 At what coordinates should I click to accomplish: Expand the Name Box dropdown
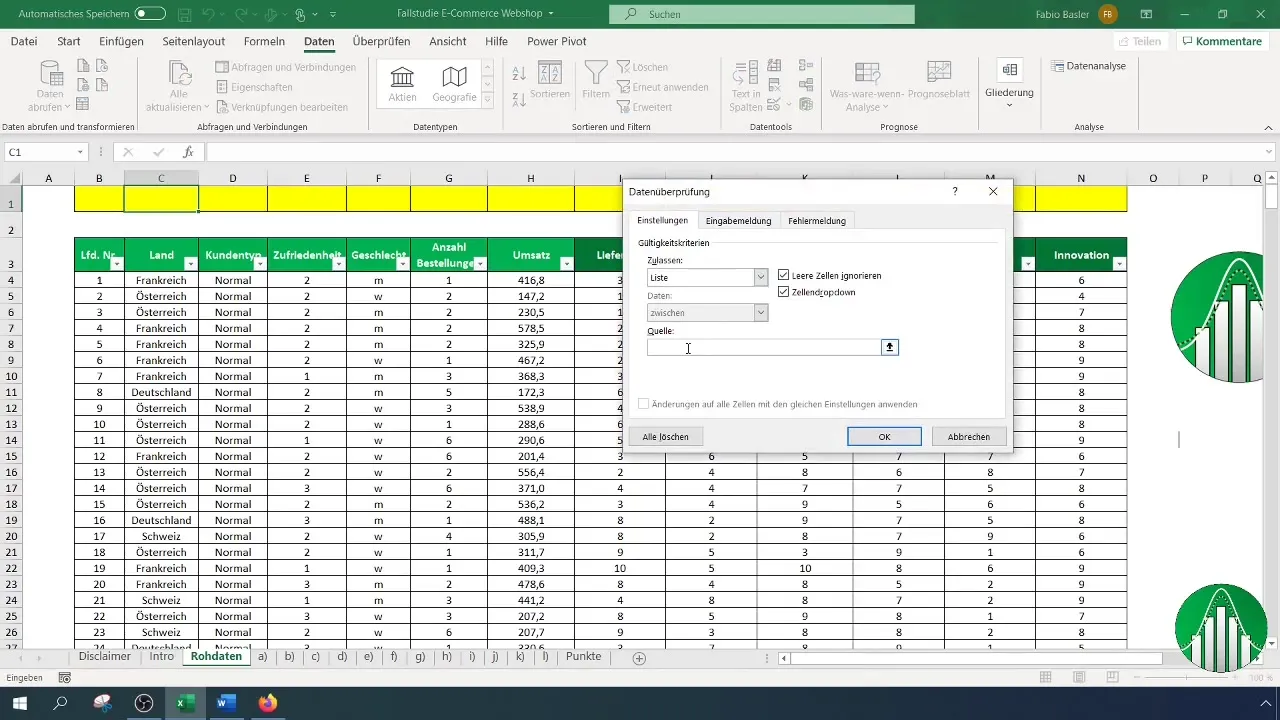coord(80,152)
